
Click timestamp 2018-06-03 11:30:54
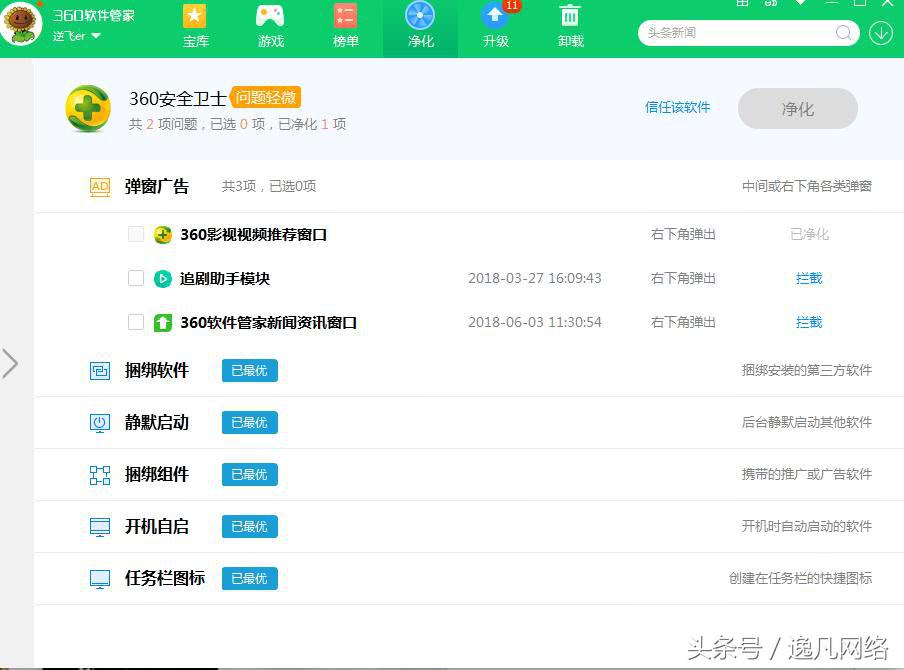pyautogui.click(x=534, y=322)
